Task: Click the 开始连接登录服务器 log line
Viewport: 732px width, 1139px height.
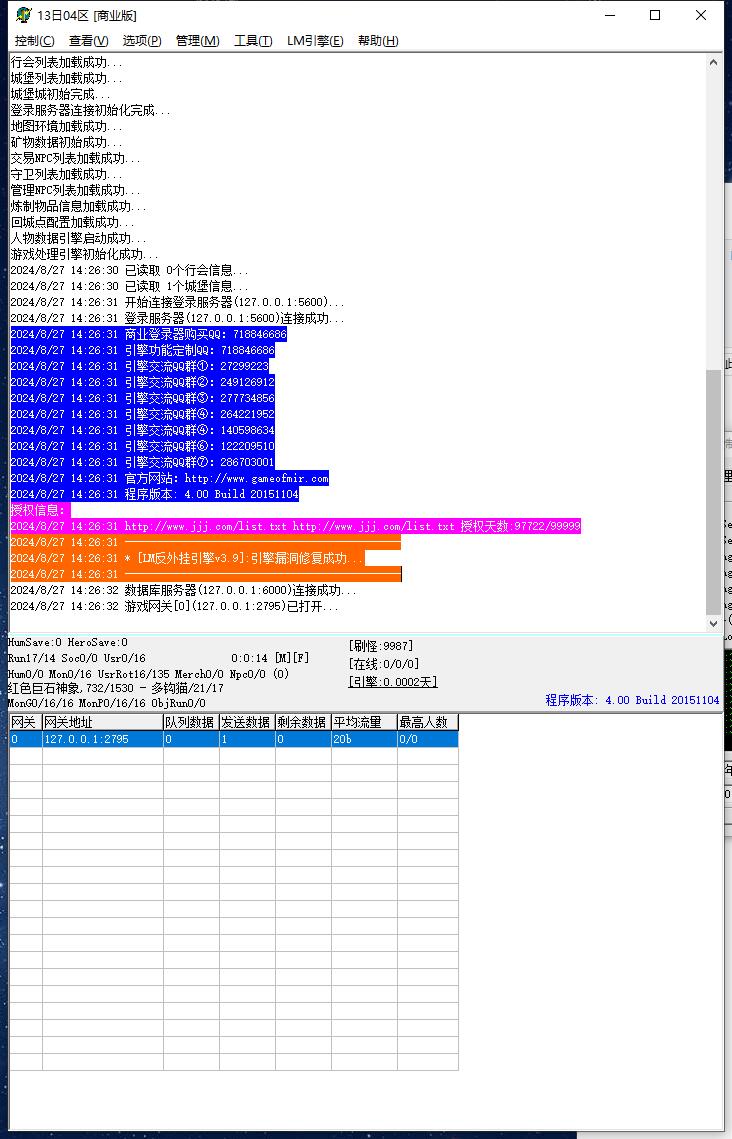Action: [x=177, y=302]
